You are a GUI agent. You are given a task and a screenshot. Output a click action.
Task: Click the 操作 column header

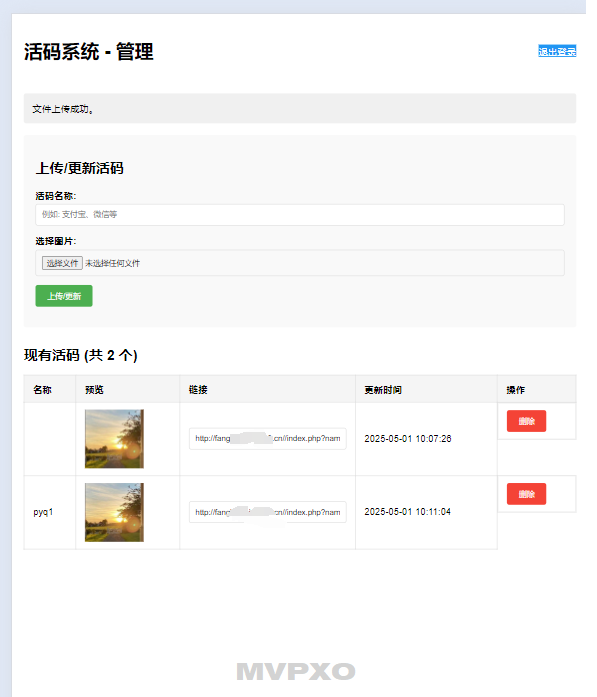[x=516, y=390]
